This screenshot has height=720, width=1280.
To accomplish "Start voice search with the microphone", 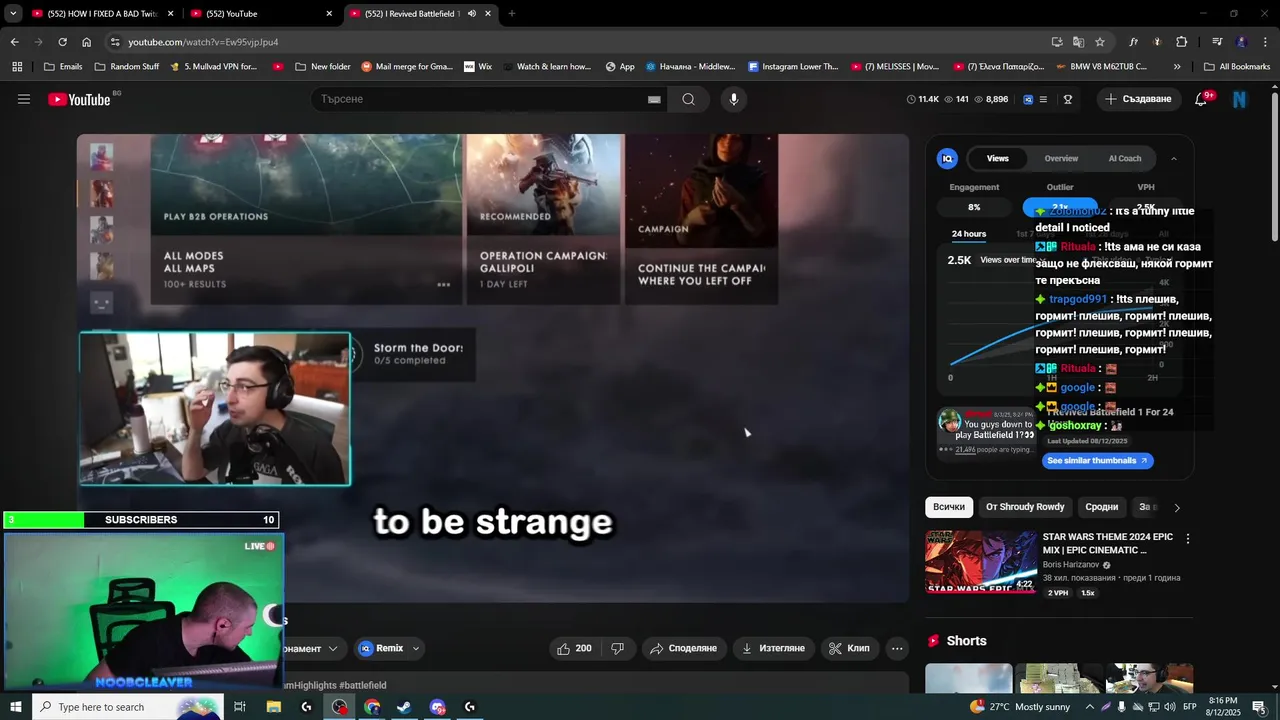I will coord(733,99).
